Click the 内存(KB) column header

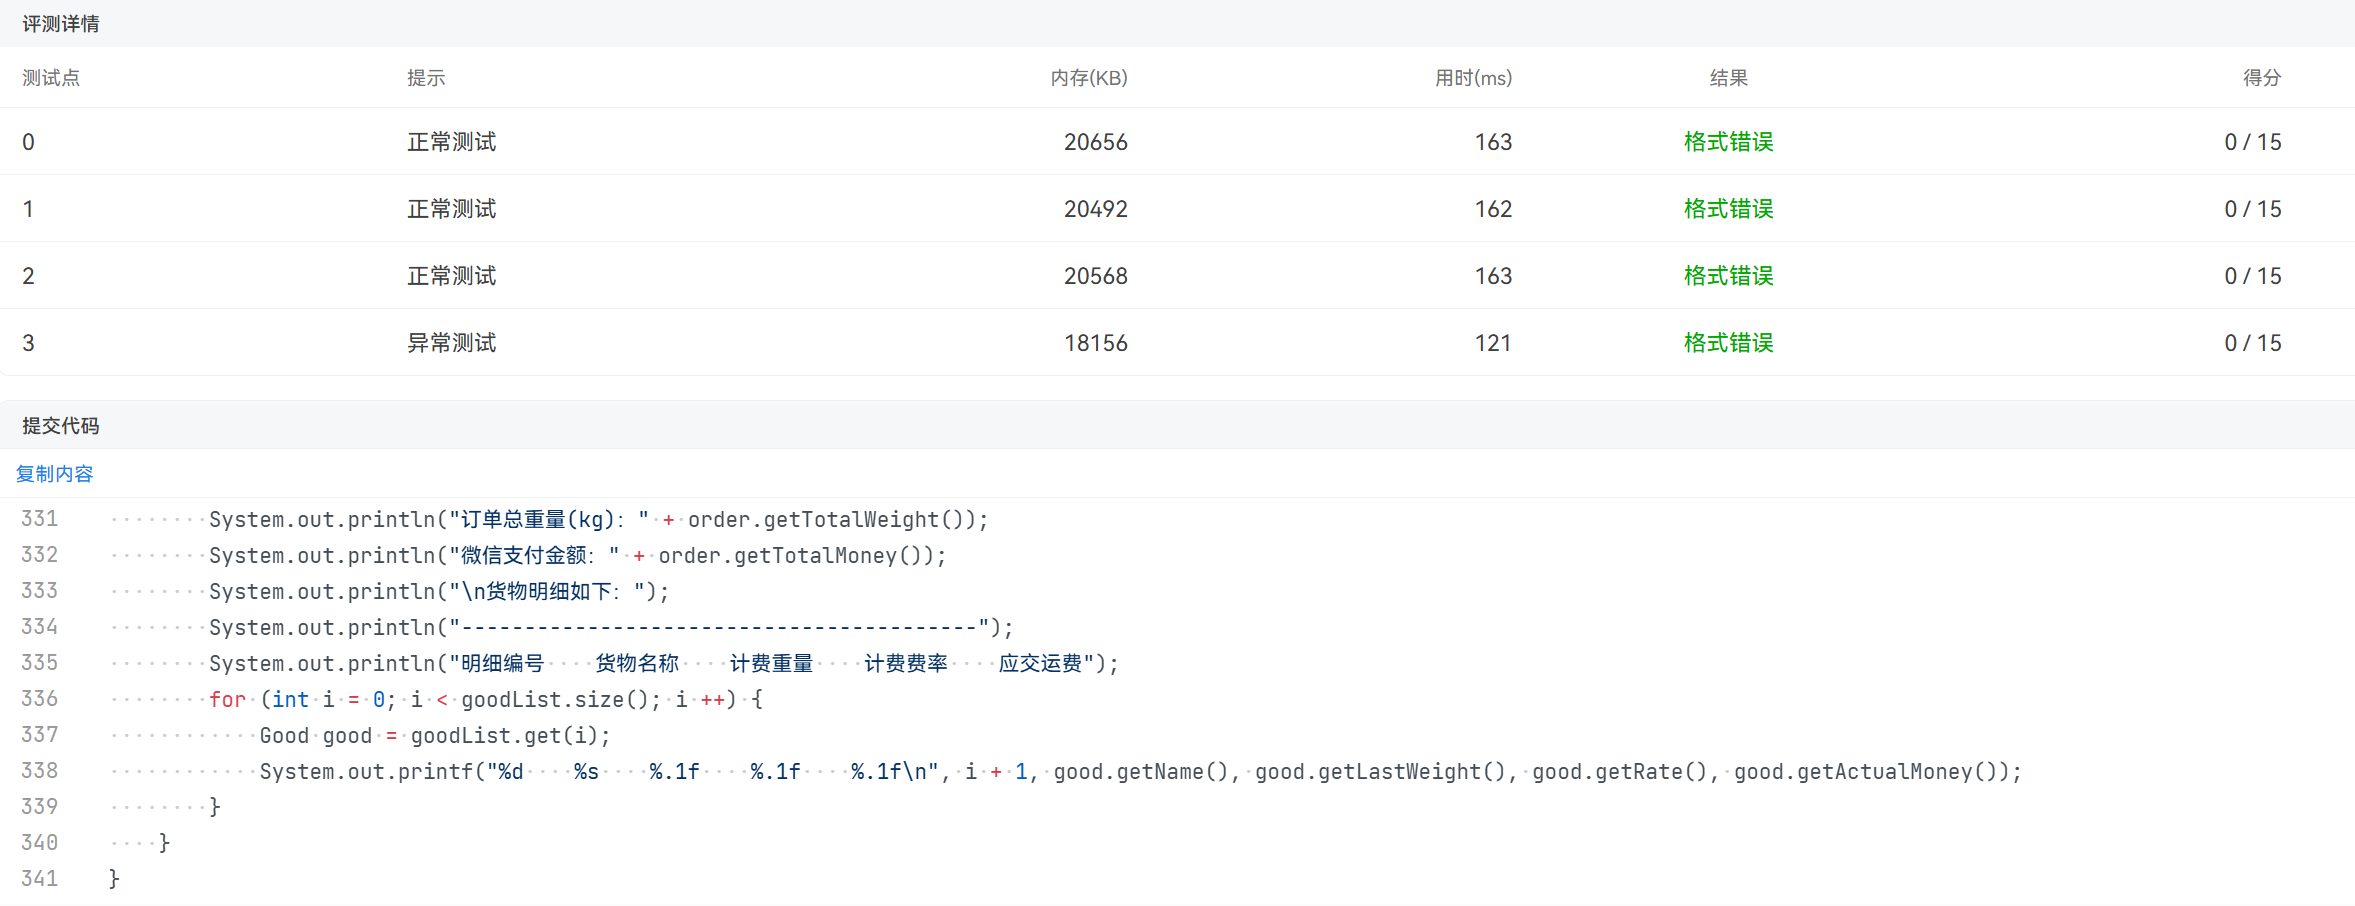(1088, 78)
